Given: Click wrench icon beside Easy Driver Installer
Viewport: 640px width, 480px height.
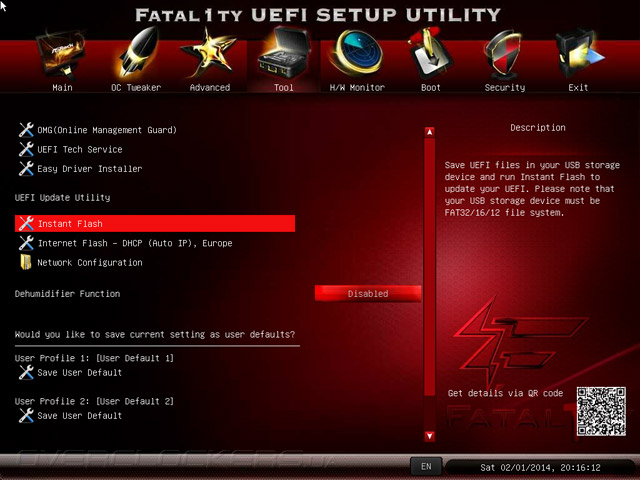Looking at the screenshot, I should point(26,169).
